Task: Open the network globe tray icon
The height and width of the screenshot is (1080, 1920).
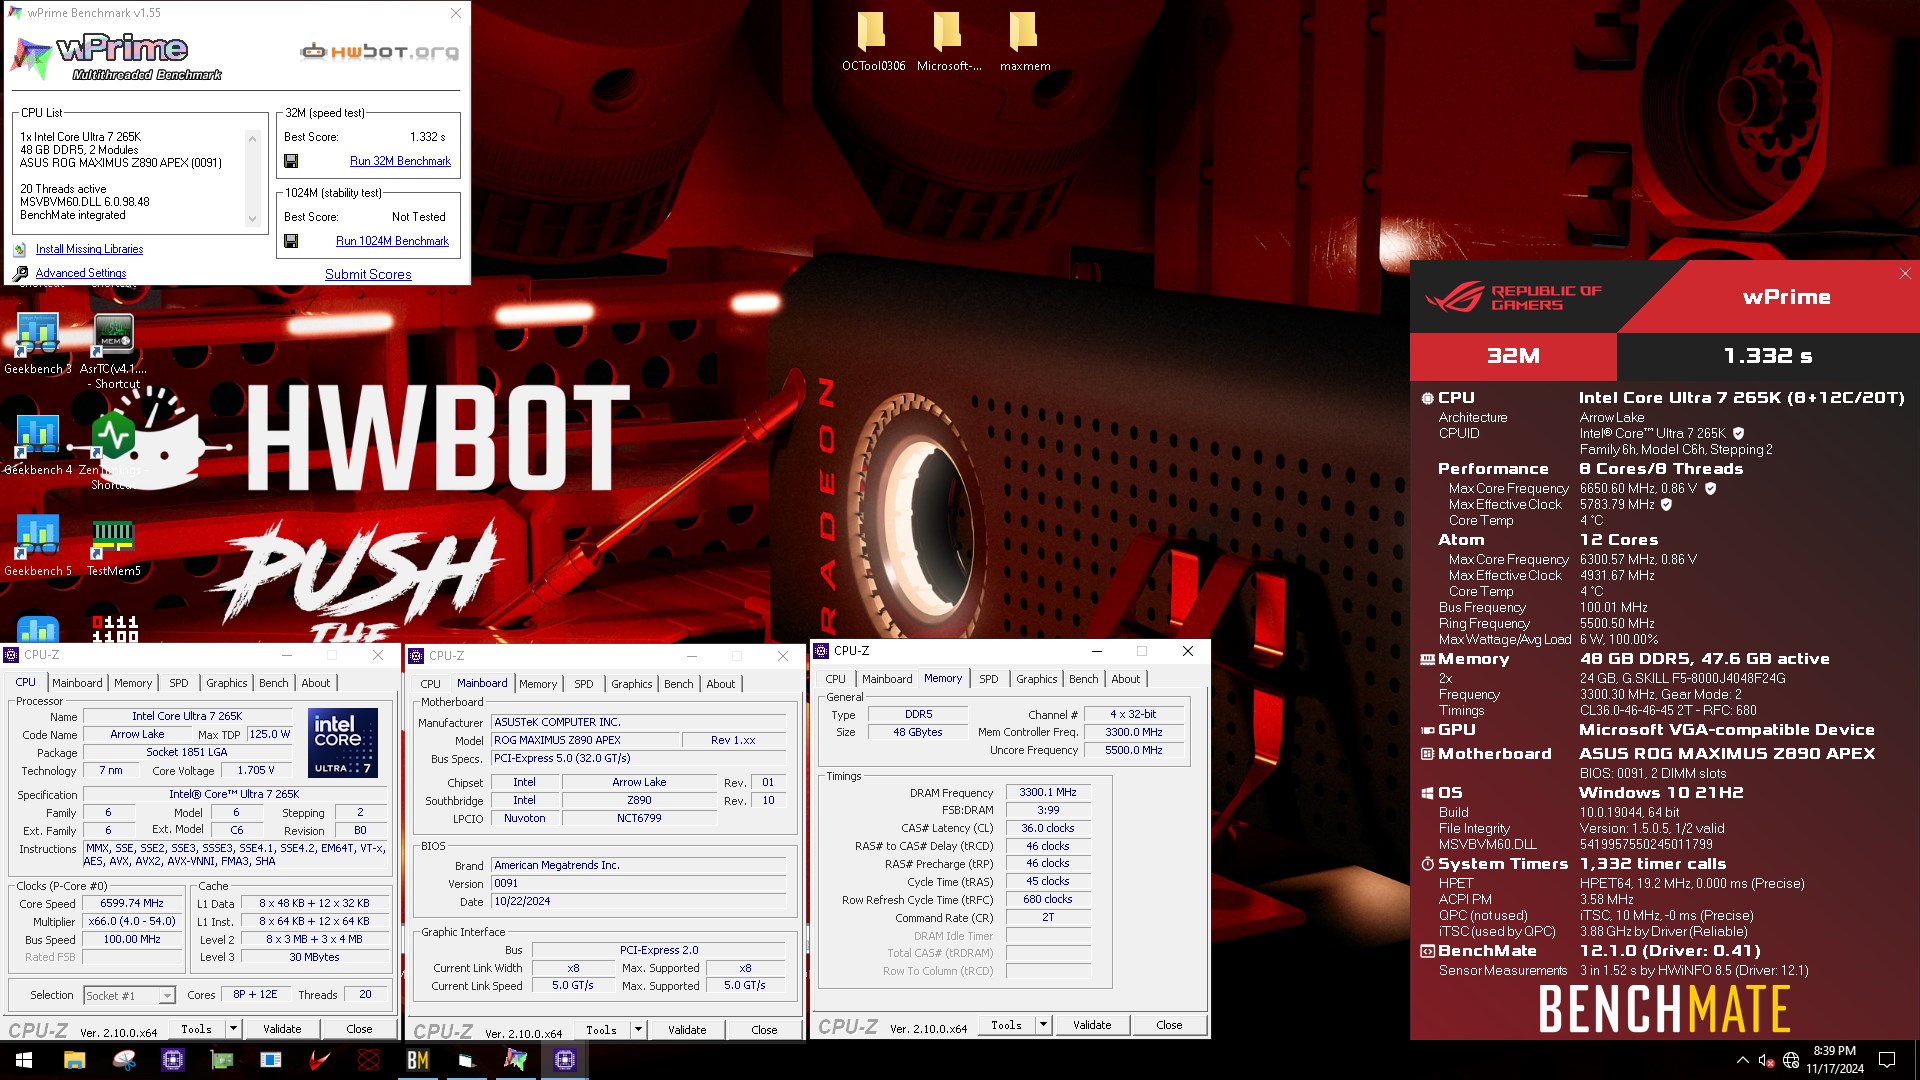Action: click(x=1791, y=1060)
